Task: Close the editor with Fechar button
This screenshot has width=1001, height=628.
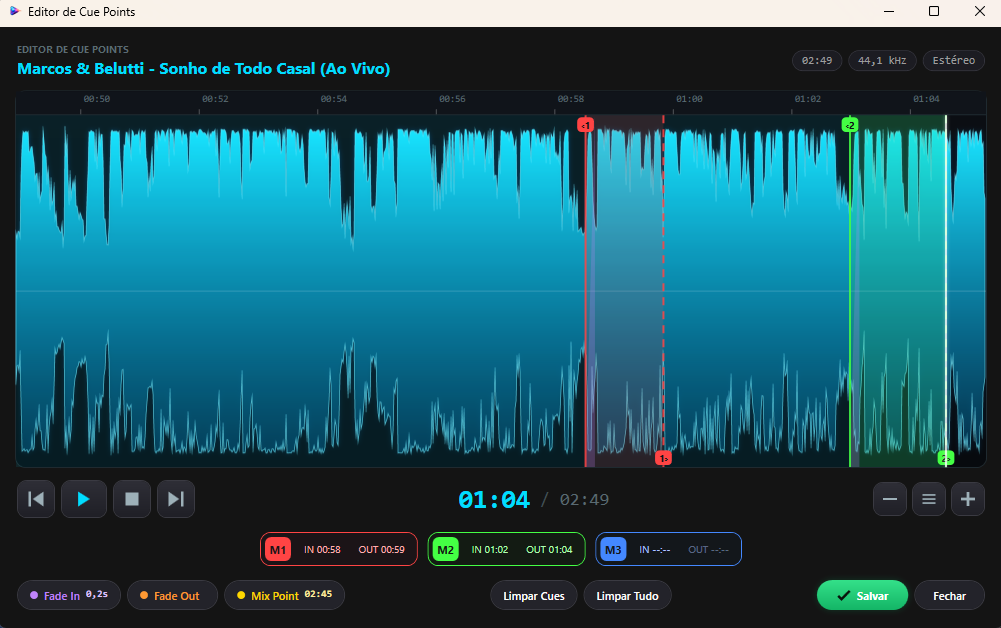Action: (949, 595)
